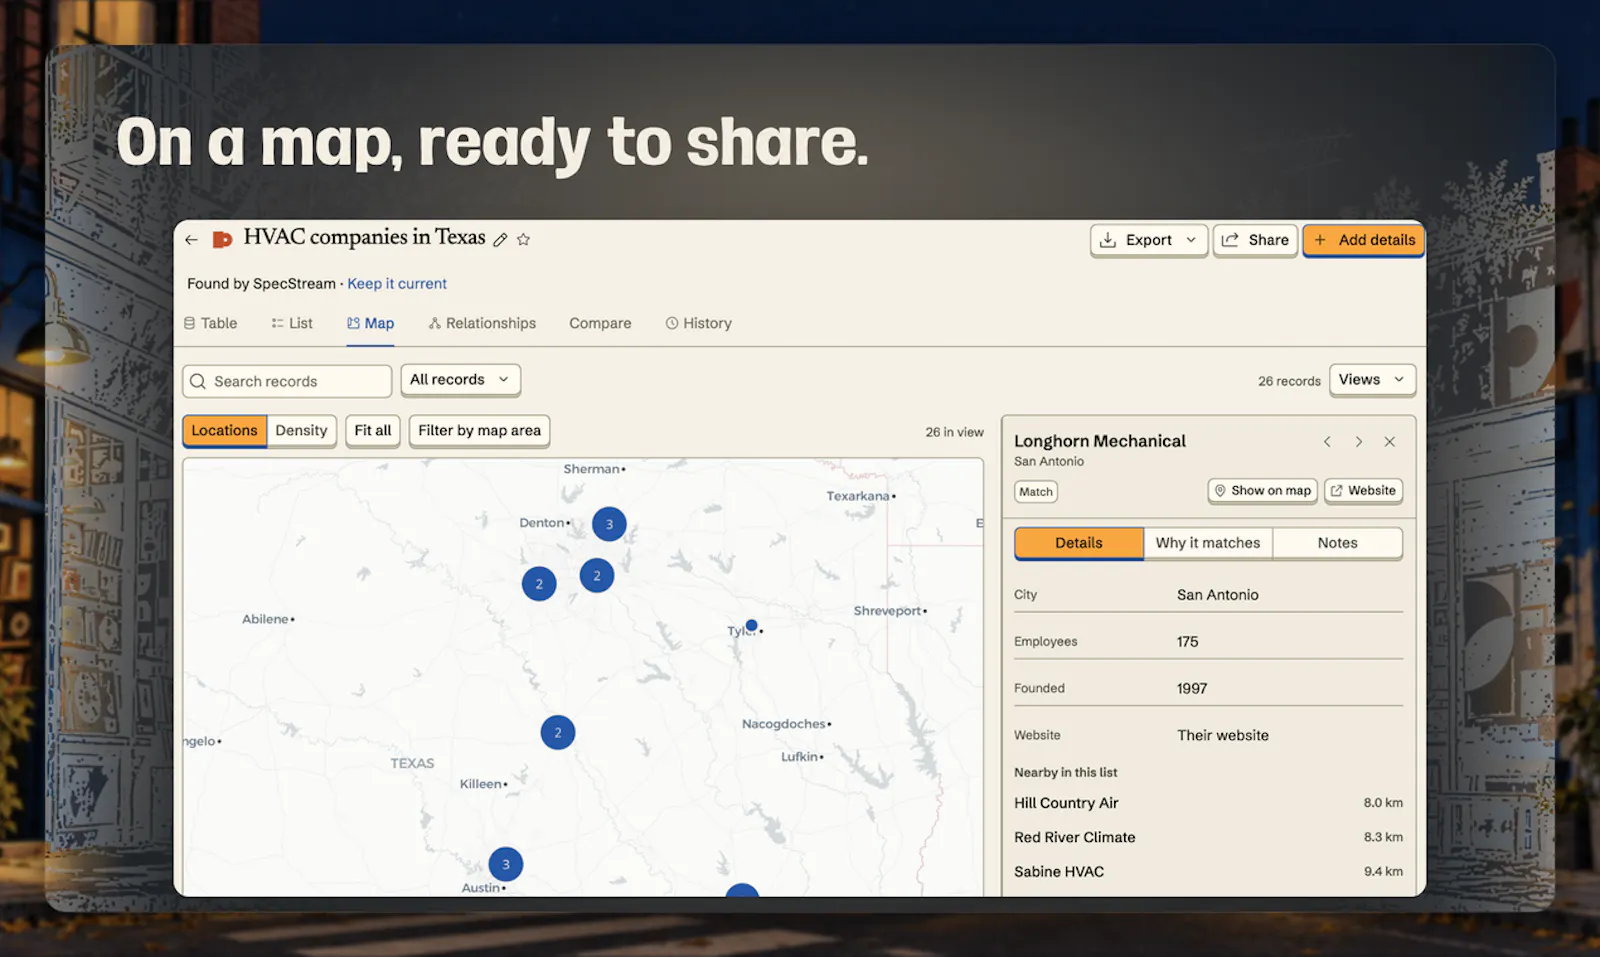Viewport: 1600px width, 957px height.
Task: Open the List tab
Action: point(291,323)
